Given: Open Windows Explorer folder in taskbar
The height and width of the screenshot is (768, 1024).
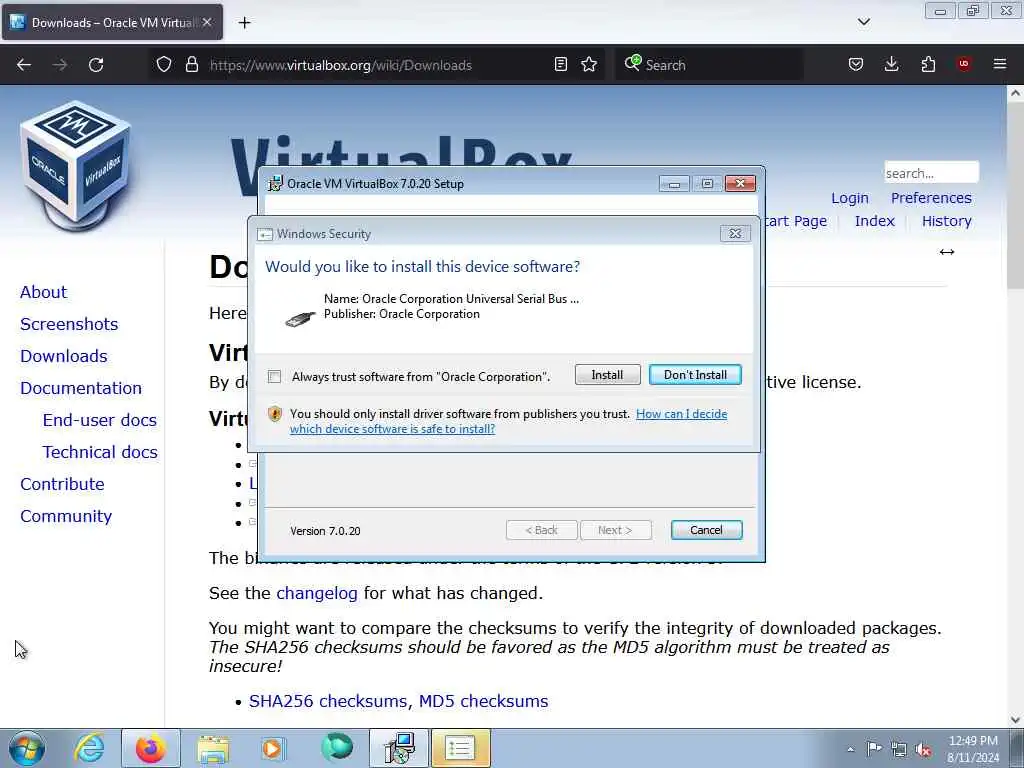Looking at the screenshot, I should point(213,748).
